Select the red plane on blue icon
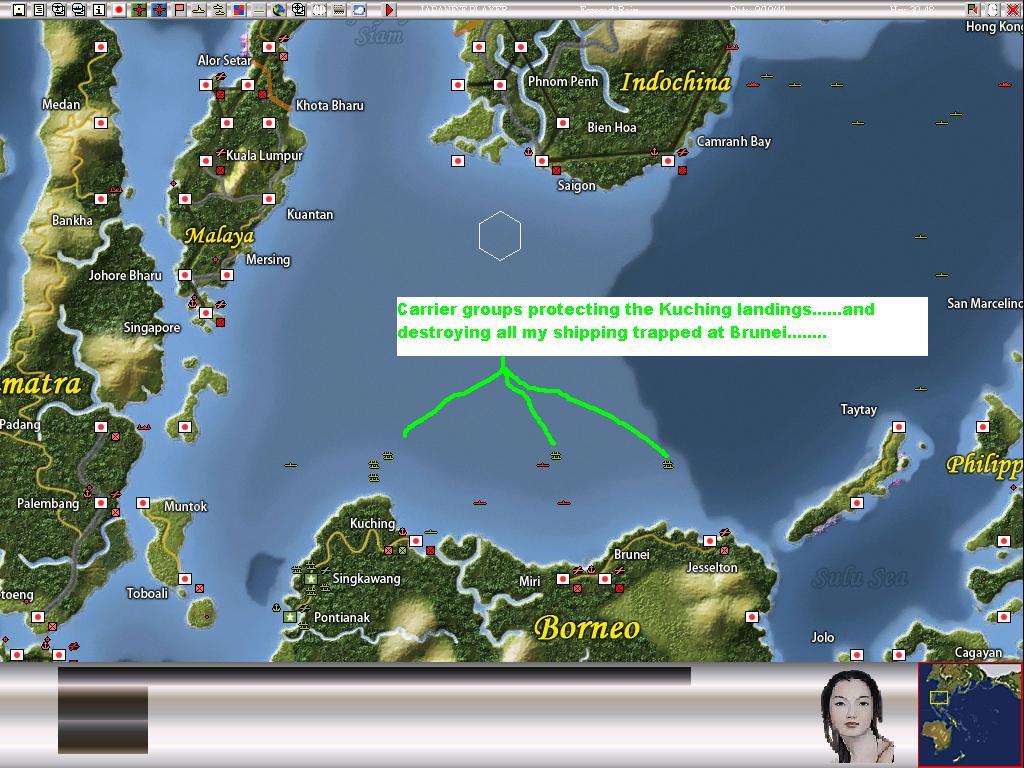 (159, 10)
